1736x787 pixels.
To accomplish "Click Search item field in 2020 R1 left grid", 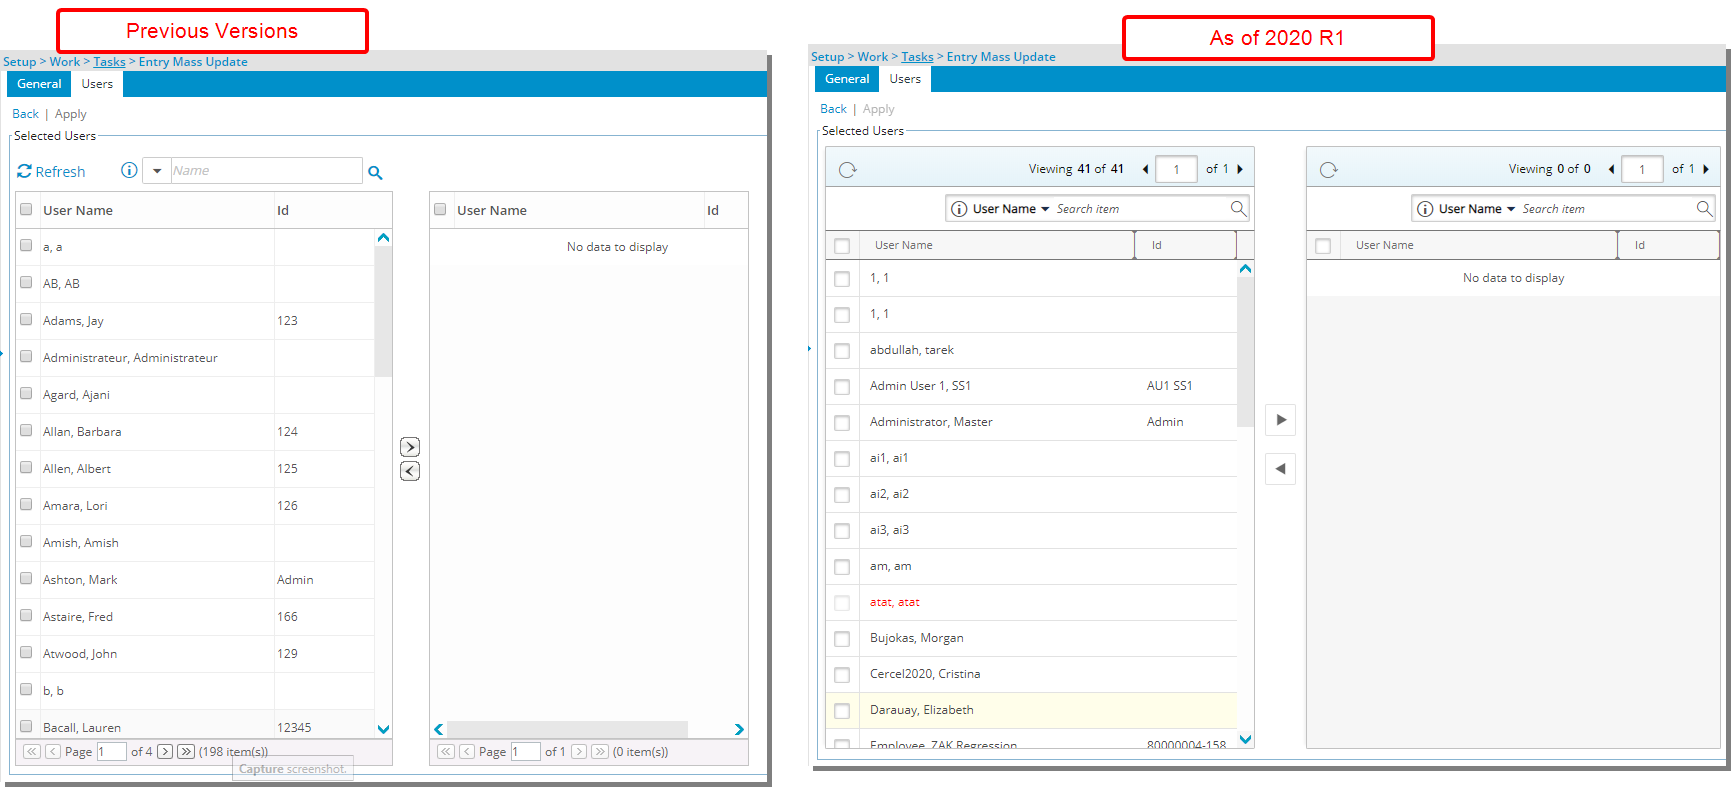I will pyautogui.click(x=1140, y=209).
